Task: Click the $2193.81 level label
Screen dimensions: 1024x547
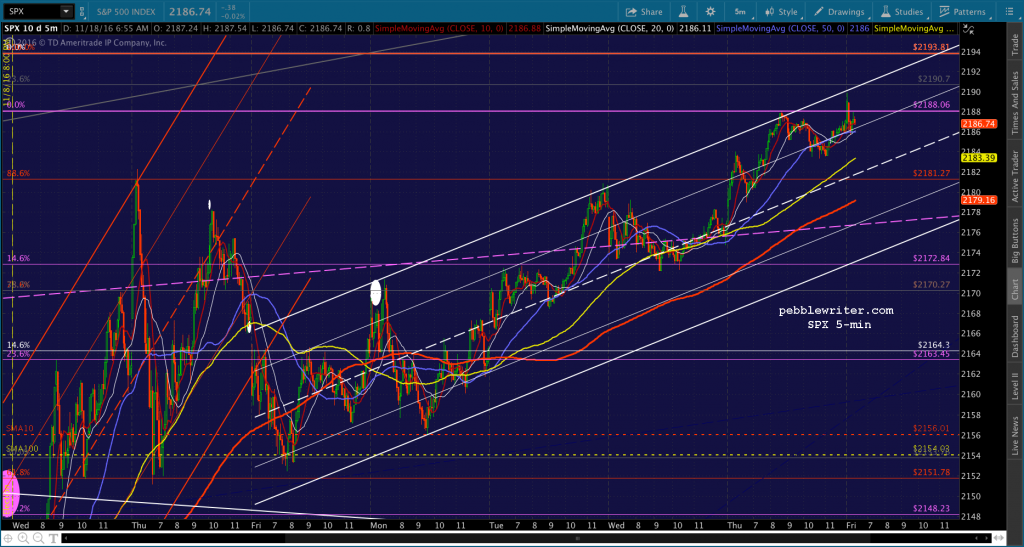Action: [x=931, y=47]
